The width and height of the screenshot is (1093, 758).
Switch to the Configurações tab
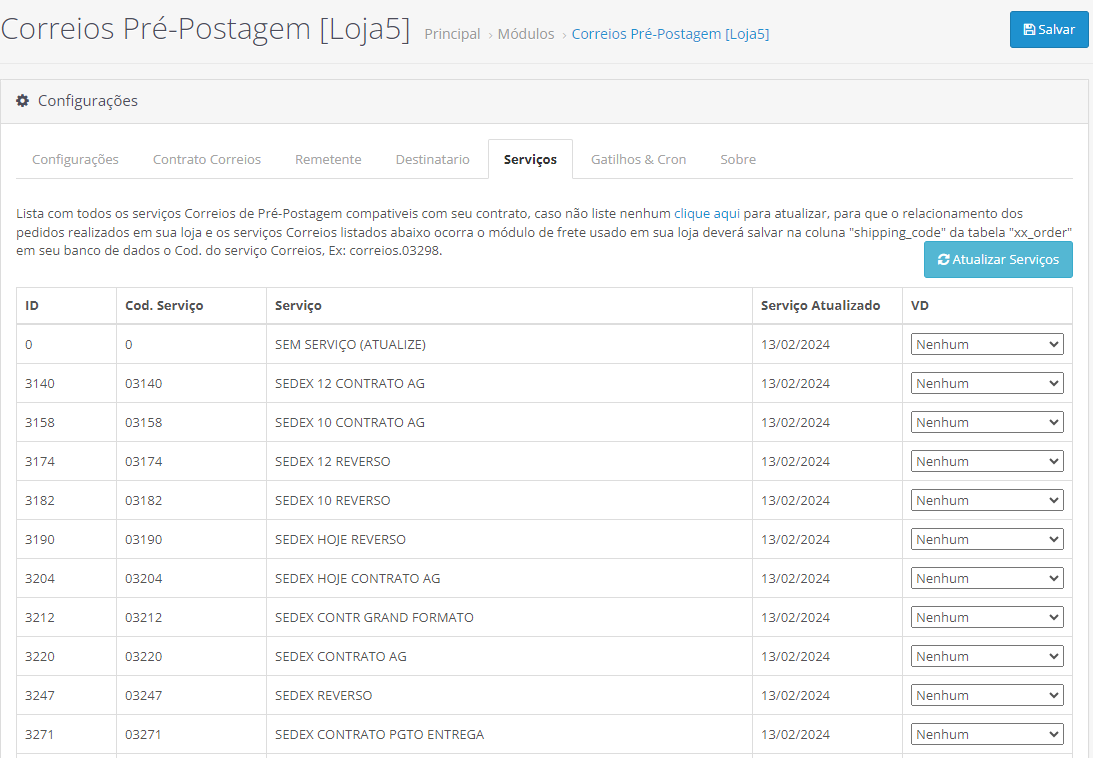click(75, 159)
